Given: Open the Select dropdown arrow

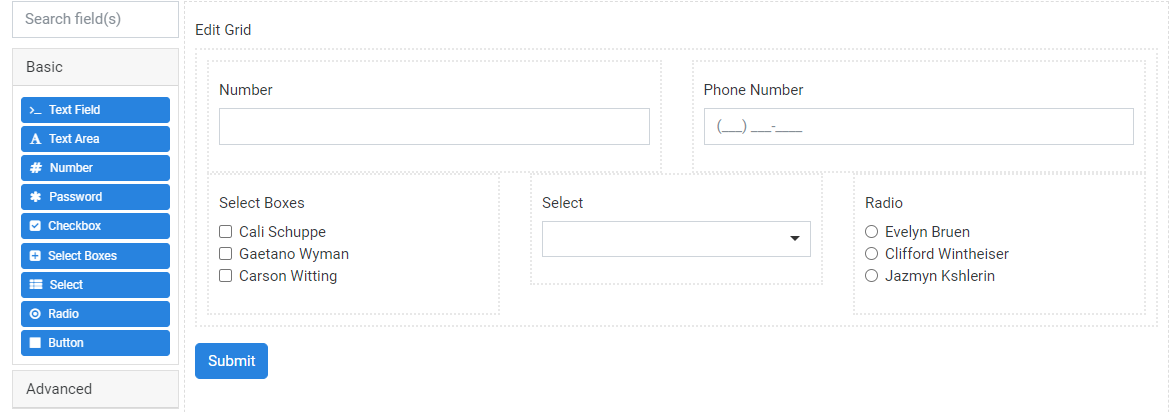Looking at the screenshot, I should pos(795,239).
